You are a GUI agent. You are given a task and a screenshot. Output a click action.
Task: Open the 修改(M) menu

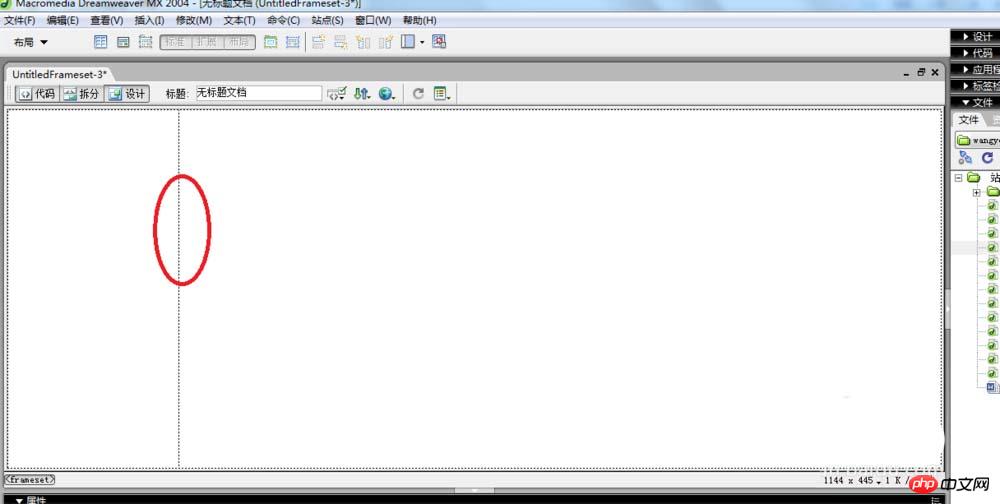coord(194,20)
